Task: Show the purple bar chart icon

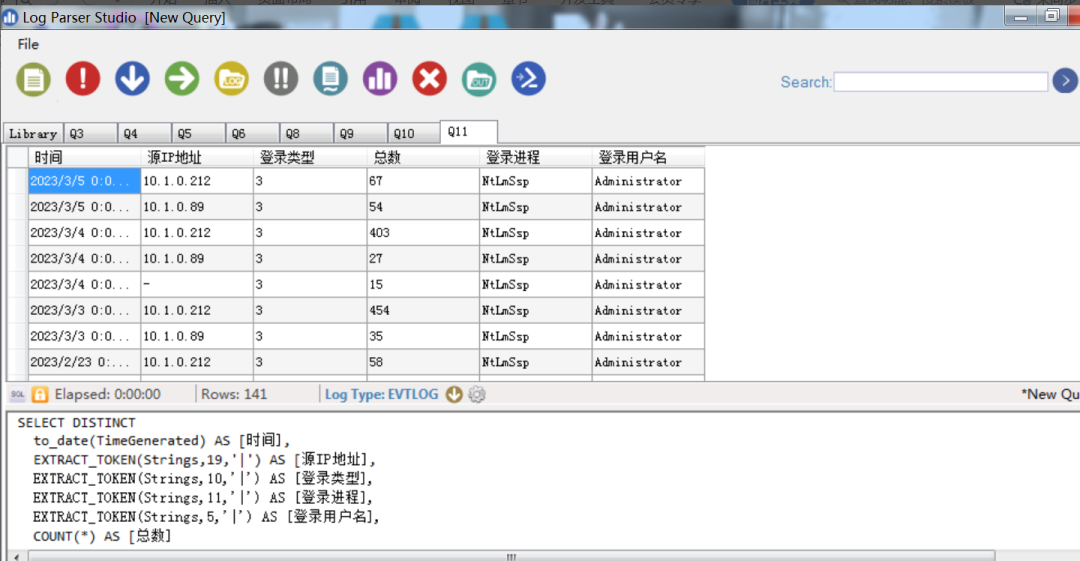Action: coord(380,79)
